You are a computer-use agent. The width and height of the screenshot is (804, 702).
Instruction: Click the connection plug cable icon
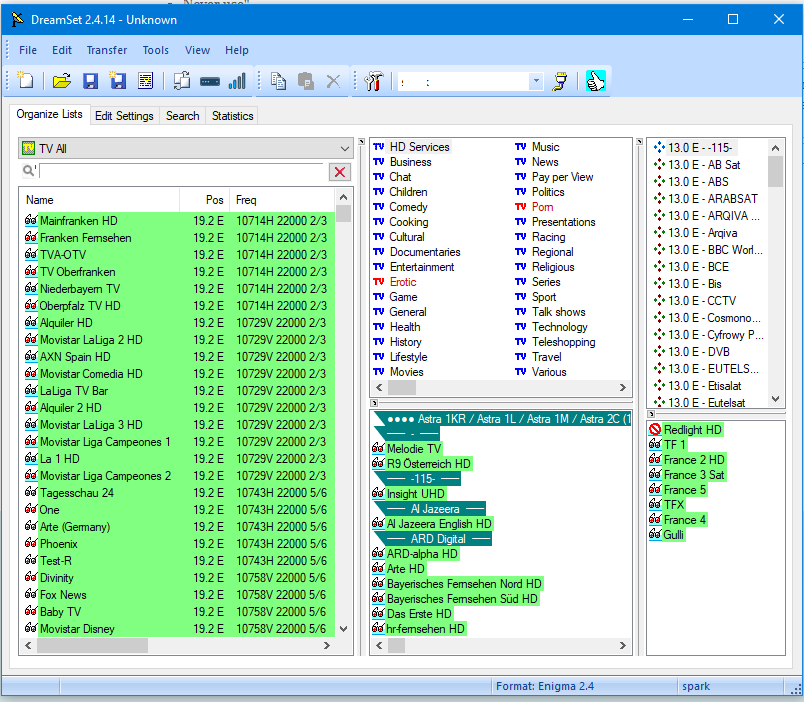pyautogui.click(x=559, y=81)
